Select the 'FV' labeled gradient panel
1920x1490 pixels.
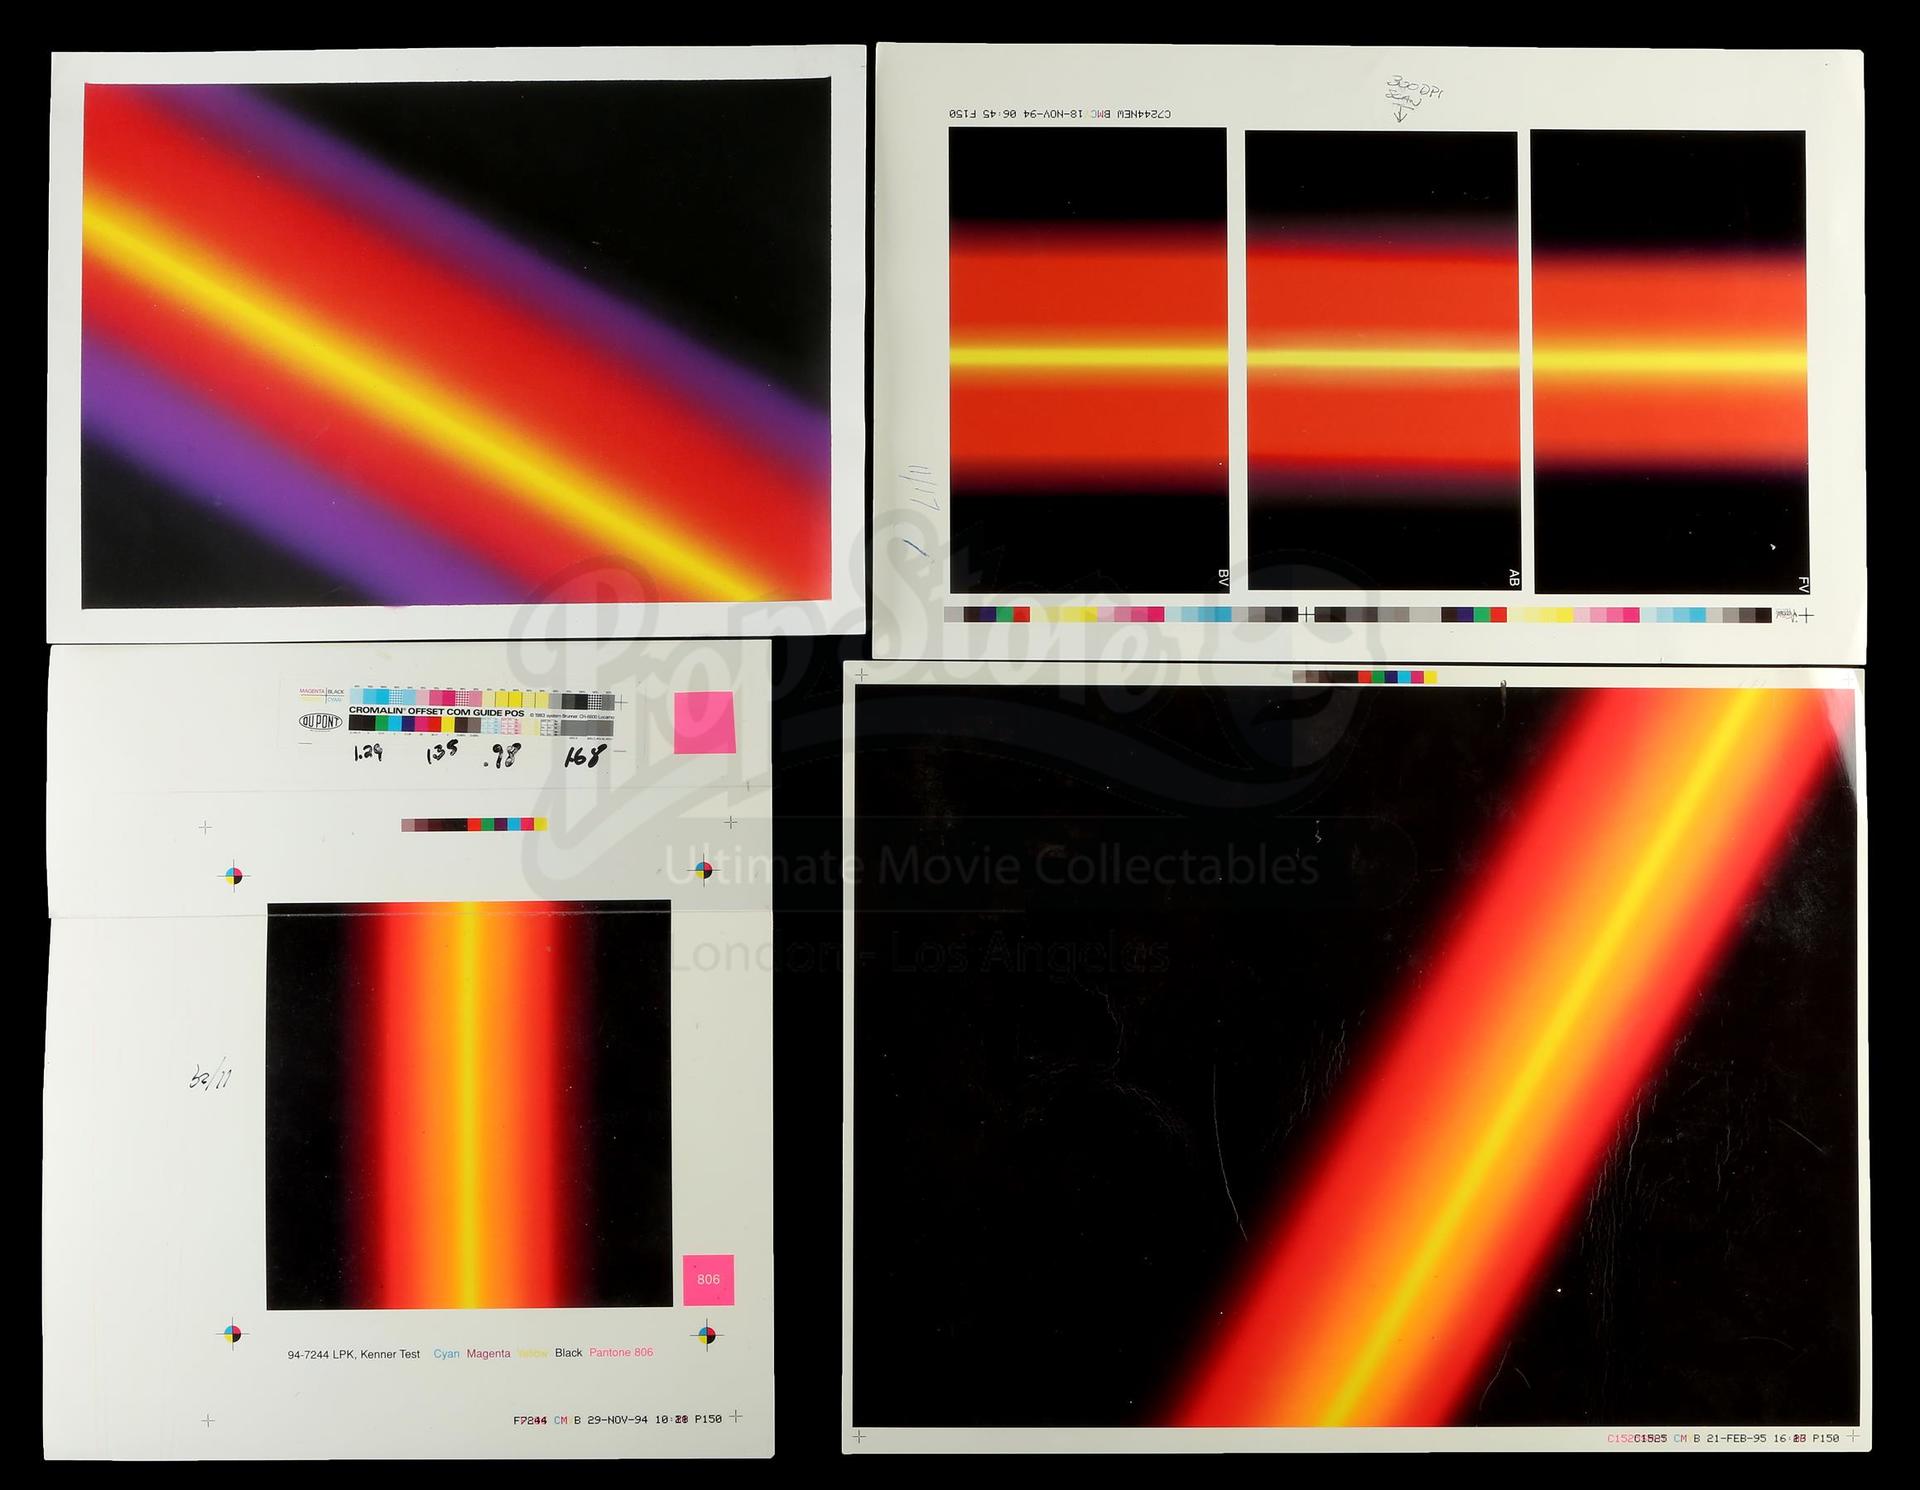tap(1668, 360)
